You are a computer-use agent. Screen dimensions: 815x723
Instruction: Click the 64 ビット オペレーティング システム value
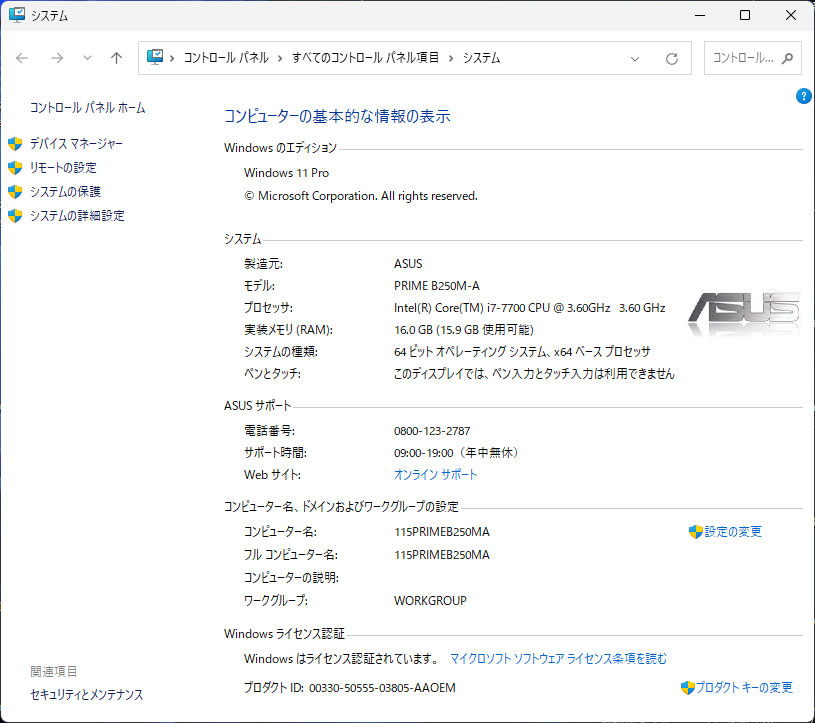(x=522, y=351)
